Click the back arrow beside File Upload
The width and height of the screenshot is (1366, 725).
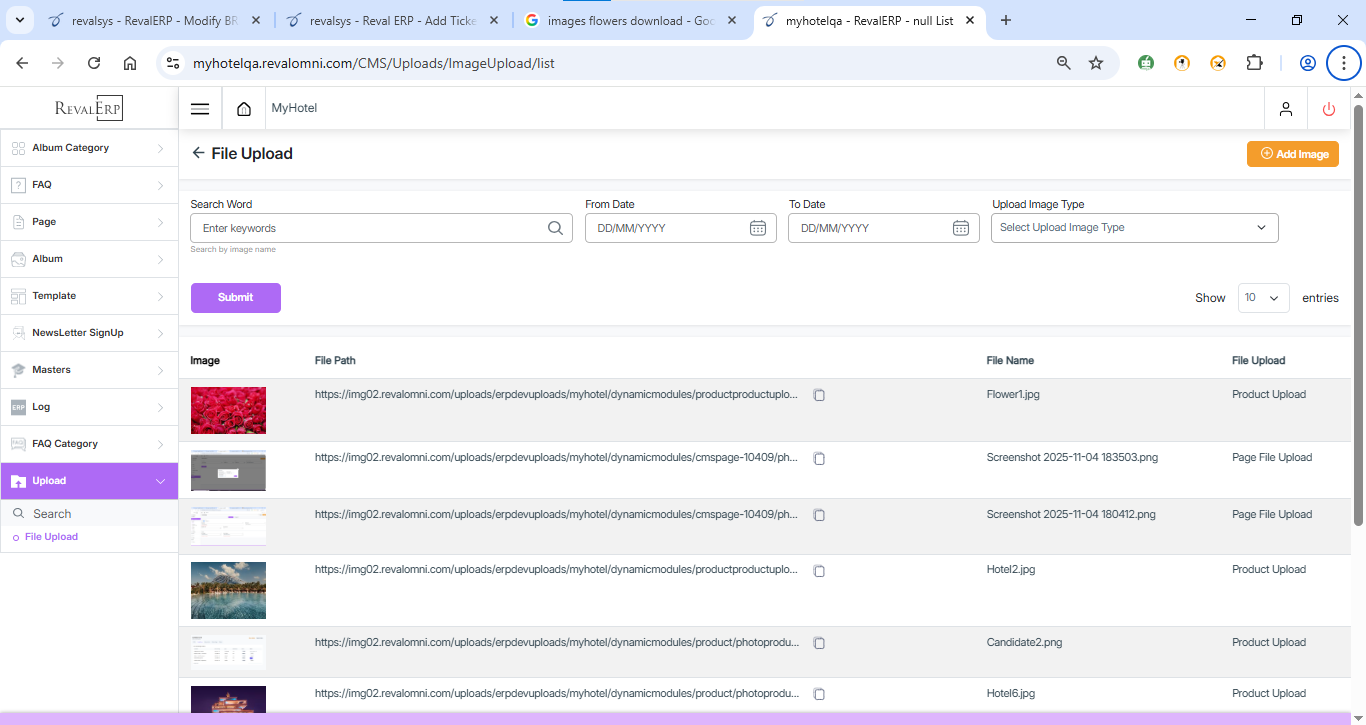198,153
